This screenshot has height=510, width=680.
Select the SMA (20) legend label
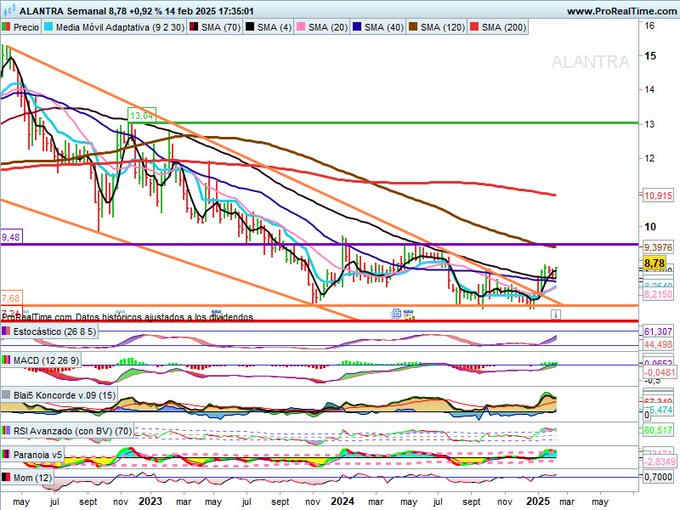[328, 27]
